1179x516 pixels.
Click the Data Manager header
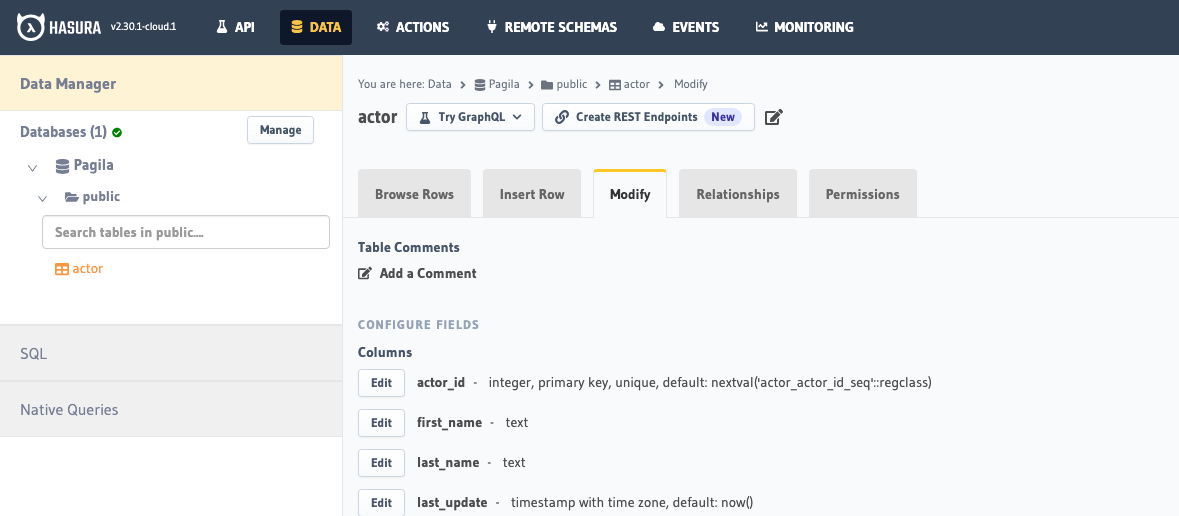(x=171, y=83)
